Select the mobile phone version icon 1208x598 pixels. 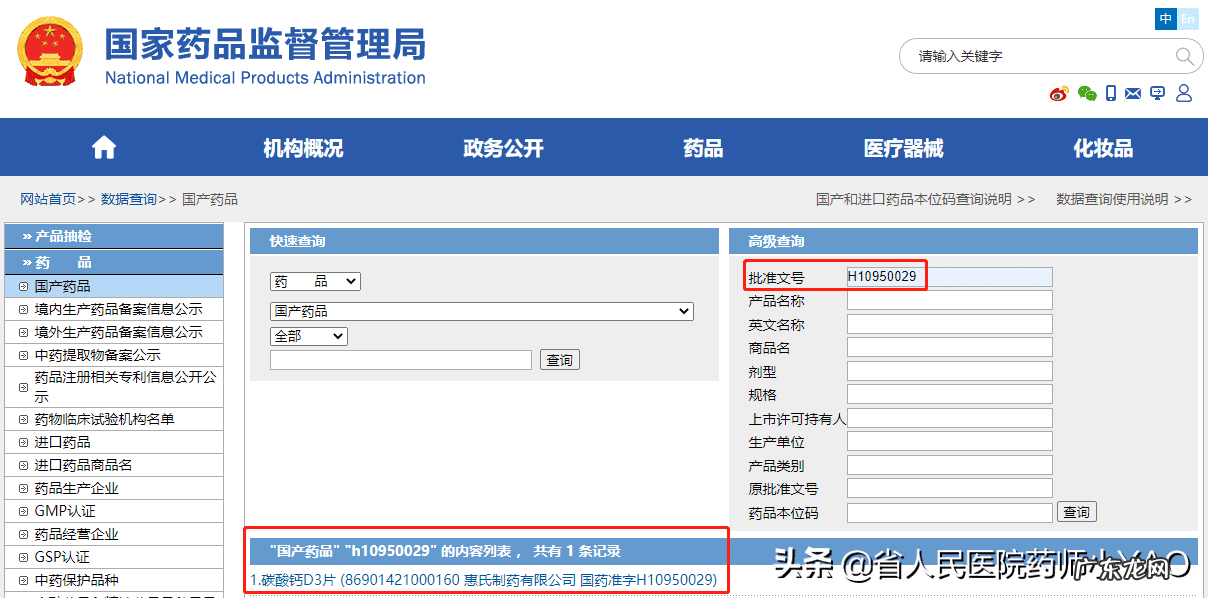(x=1111, y=93)
